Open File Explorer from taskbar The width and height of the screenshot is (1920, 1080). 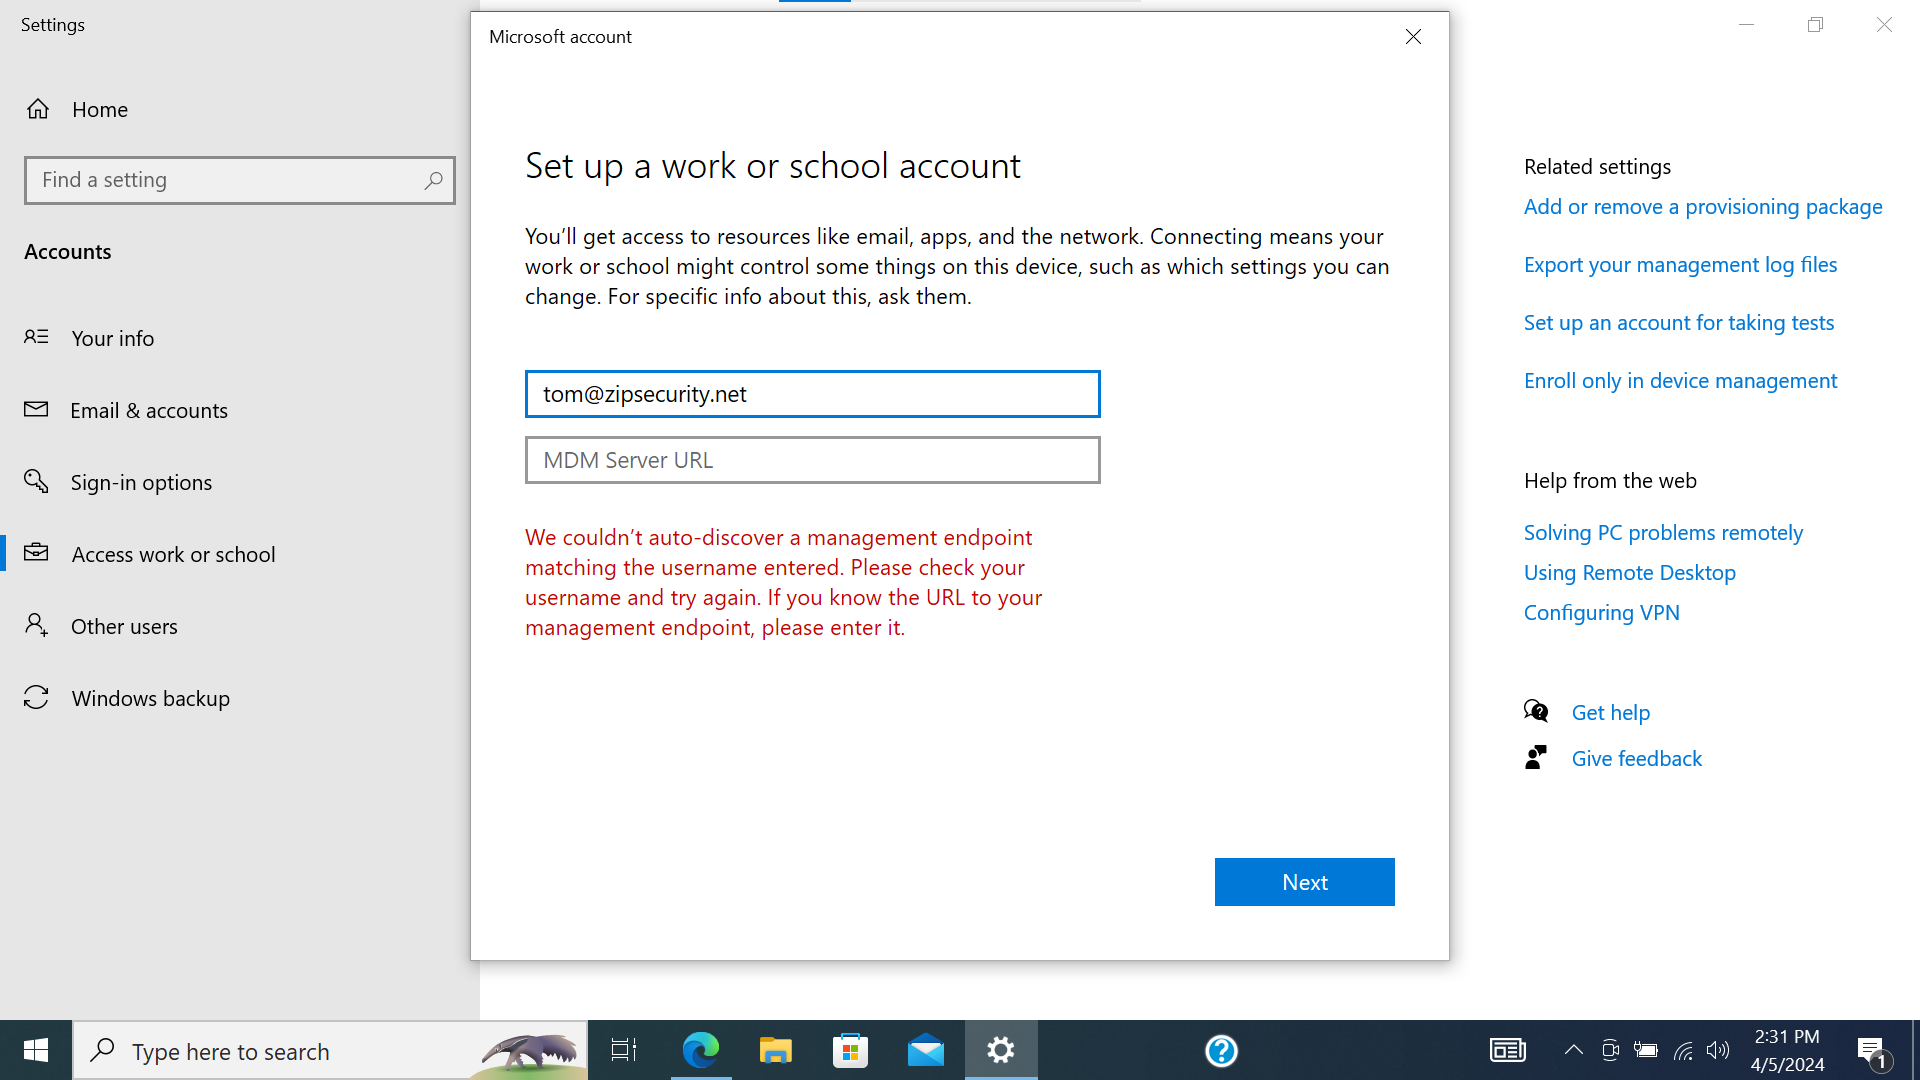[x=775, y=1050]
